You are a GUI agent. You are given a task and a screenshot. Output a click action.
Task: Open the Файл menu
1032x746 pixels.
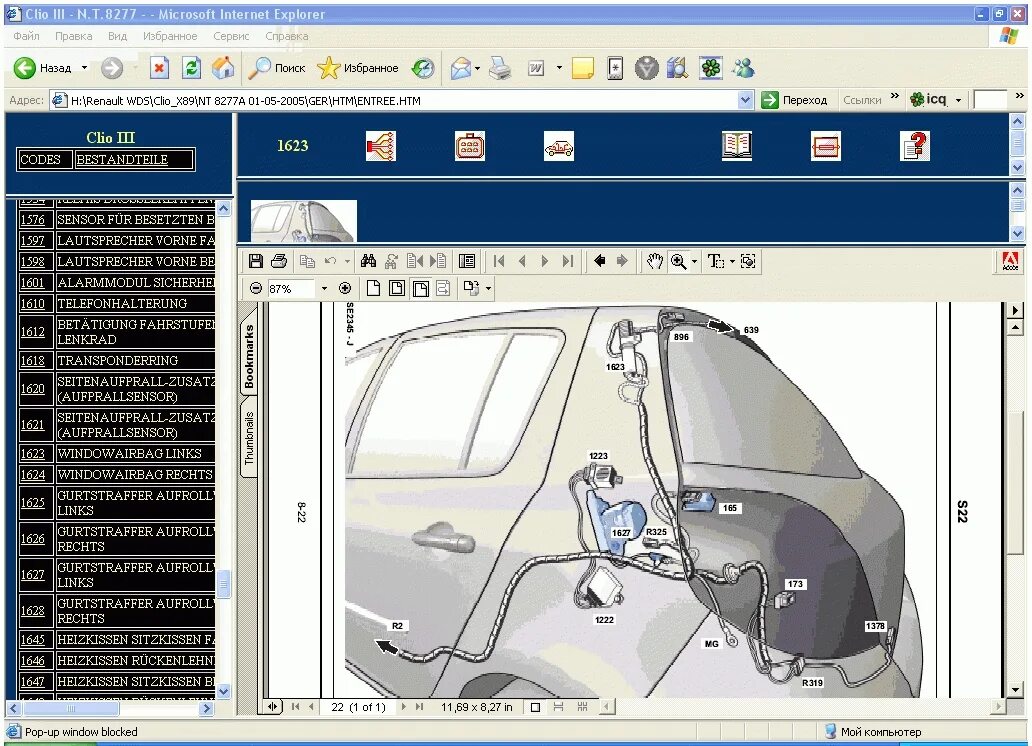(x=26, y=36)
